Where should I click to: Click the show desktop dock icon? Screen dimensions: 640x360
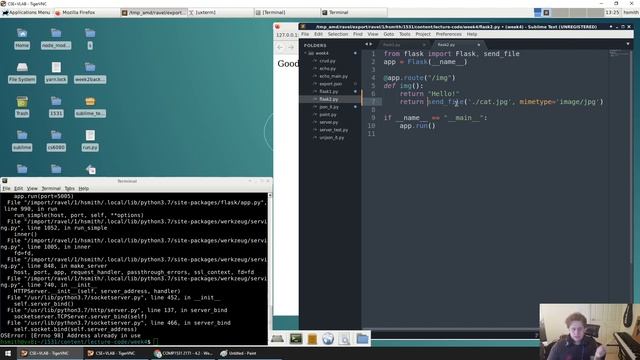pyautogui.click(x=278, y=338)
